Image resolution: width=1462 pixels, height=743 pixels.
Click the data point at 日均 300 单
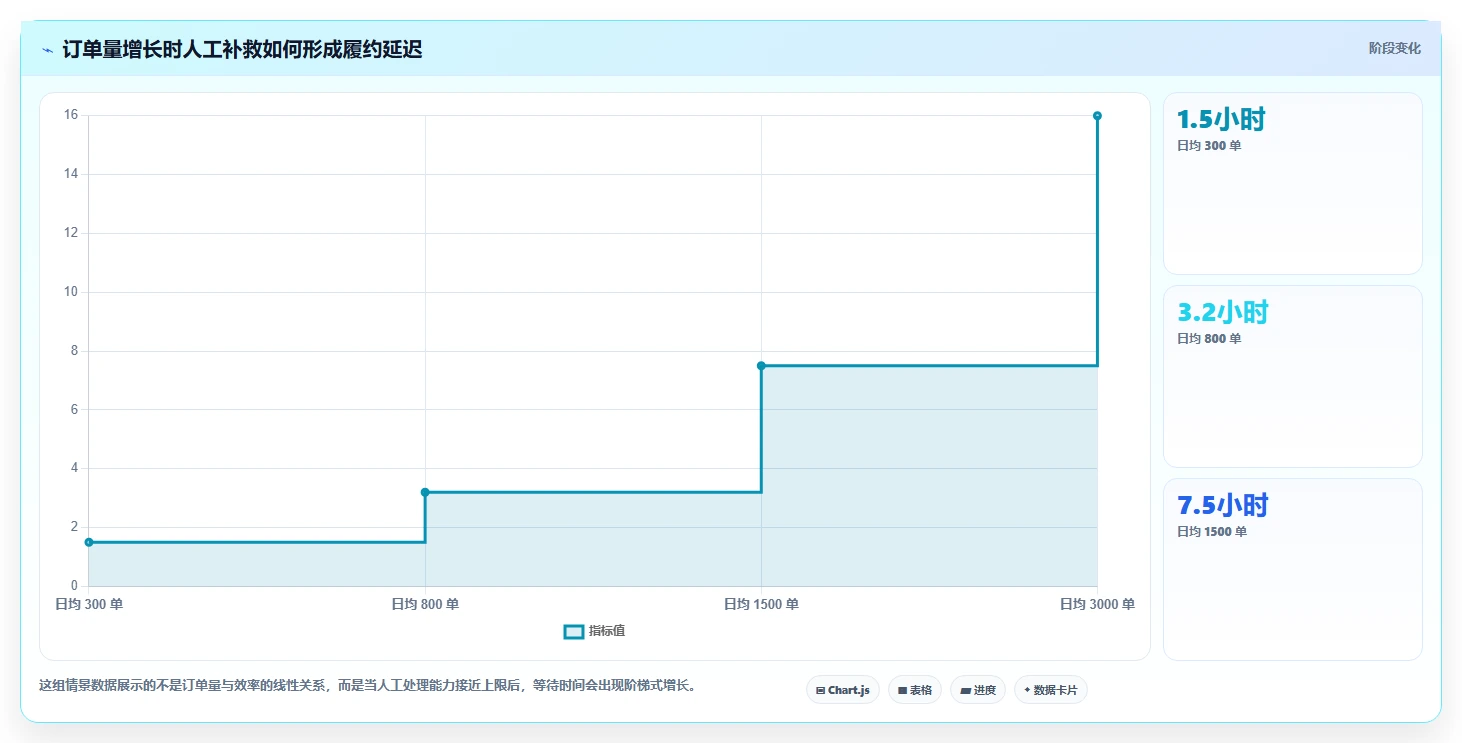(x=89, y=542)
